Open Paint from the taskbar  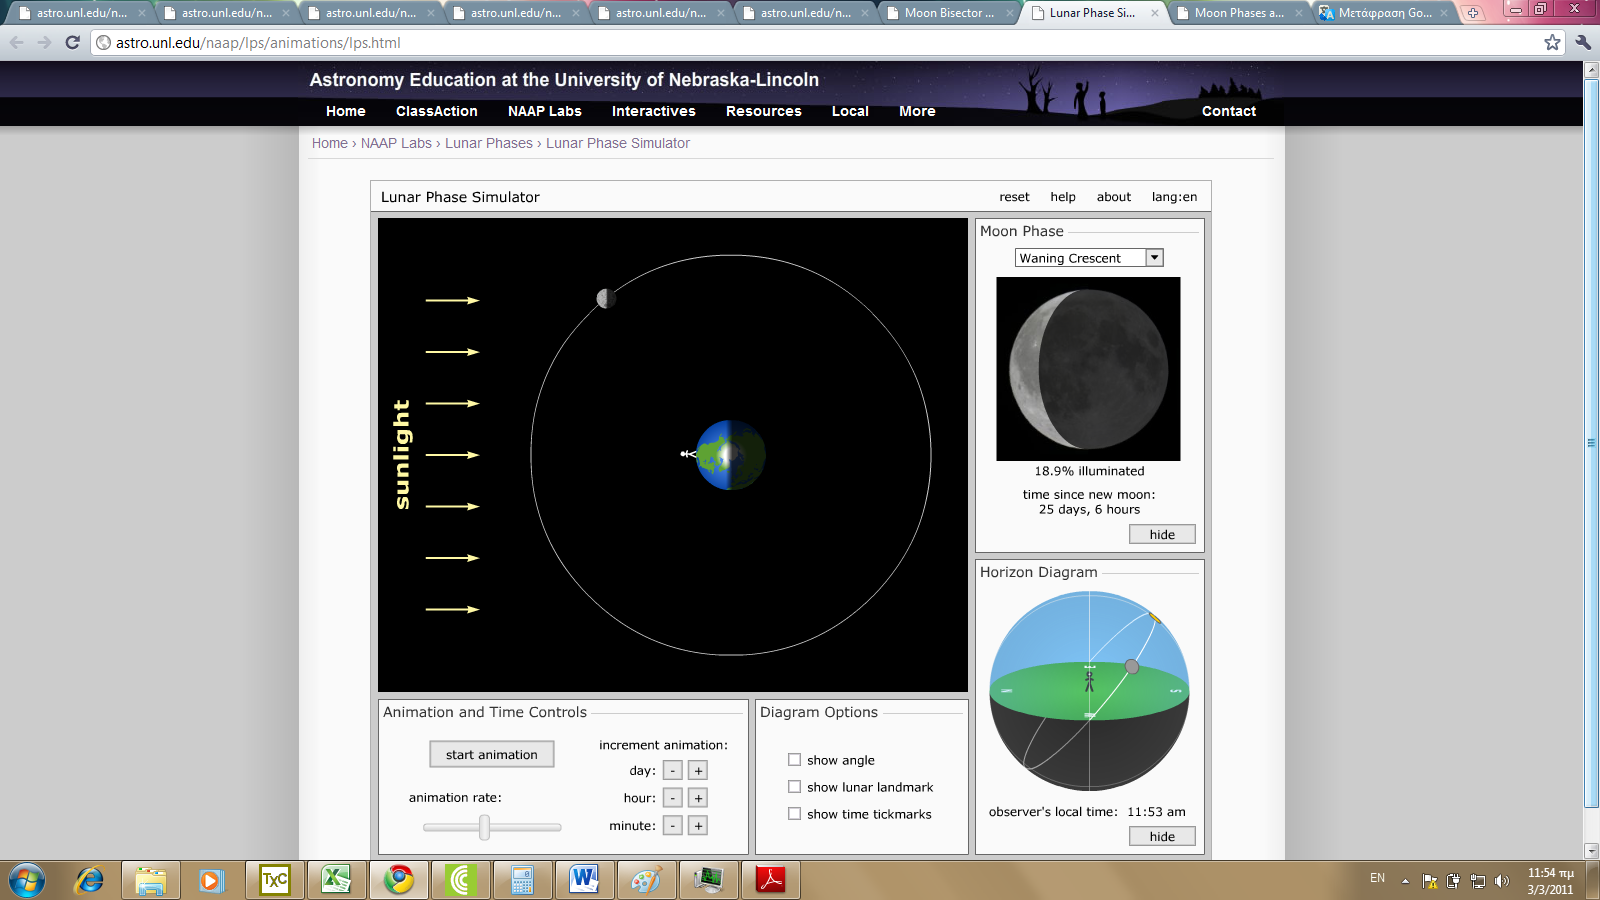(x=646, y=880)
